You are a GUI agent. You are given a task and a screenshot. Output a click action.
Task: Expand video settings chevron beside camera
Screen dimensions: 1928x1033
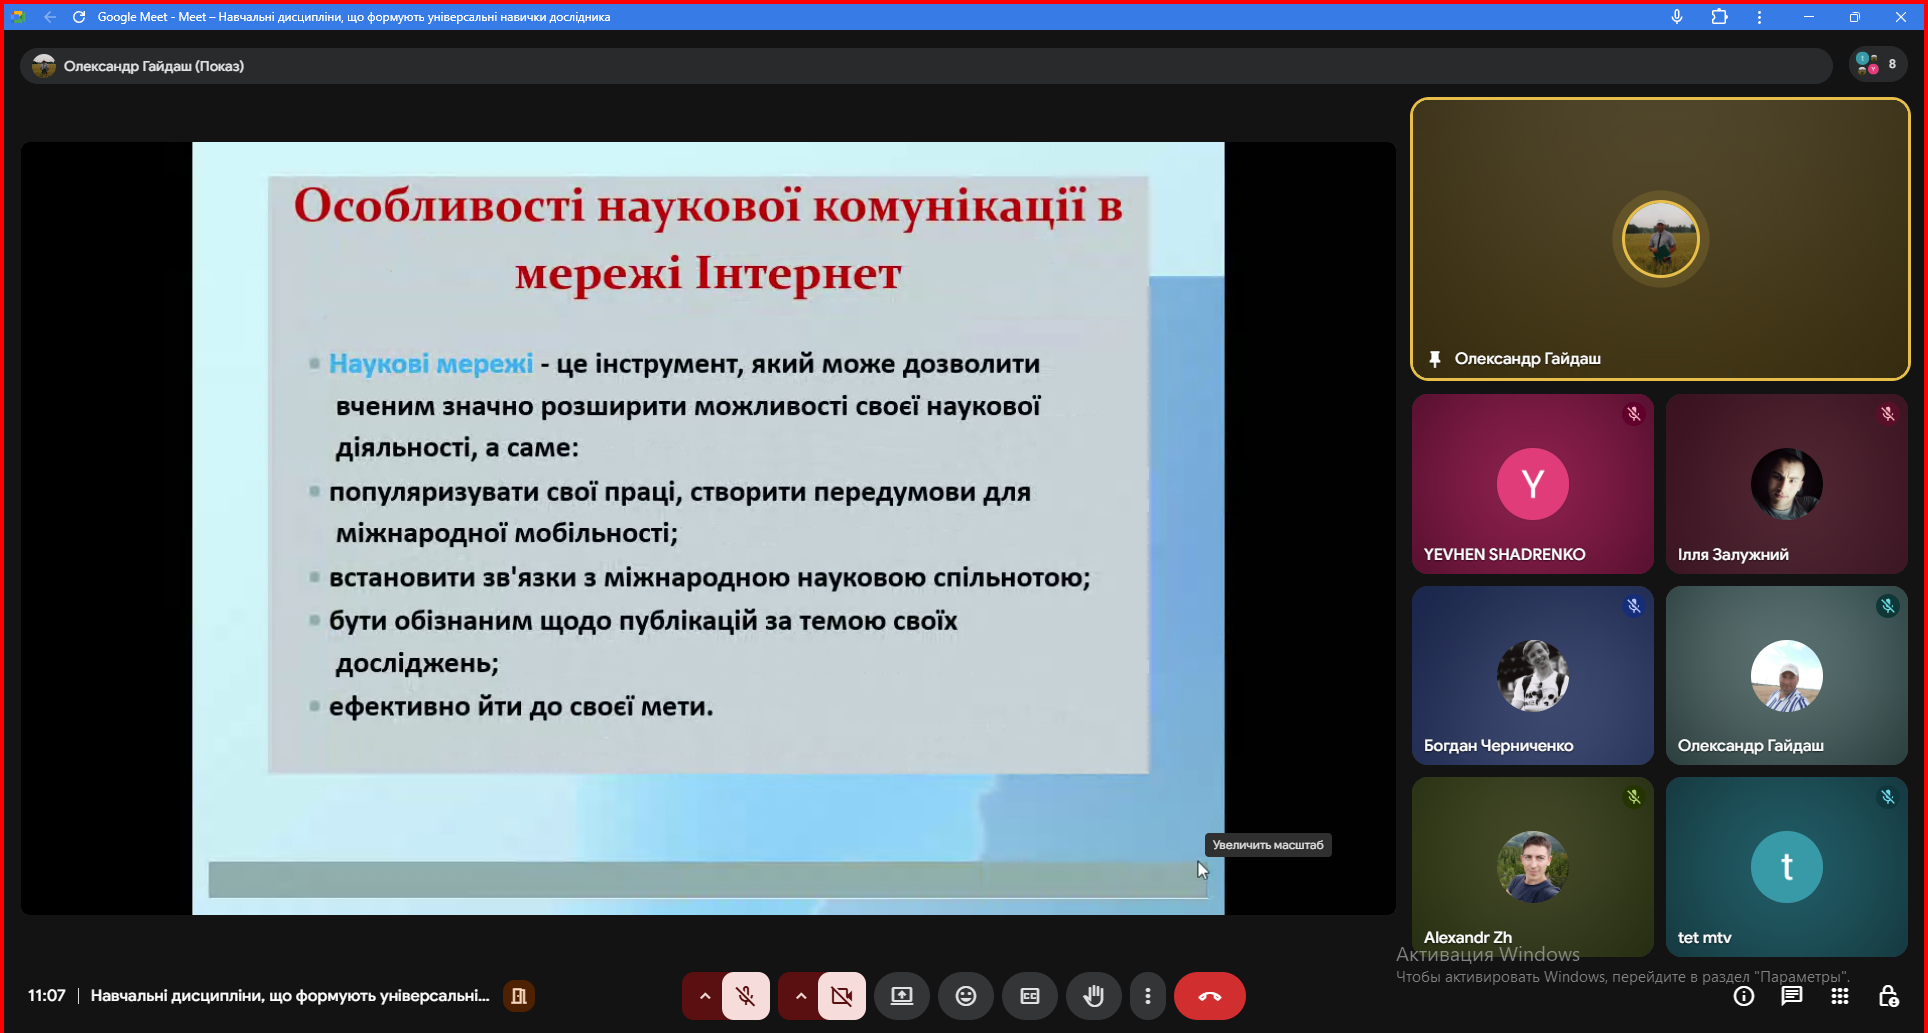tap(800, 996)
